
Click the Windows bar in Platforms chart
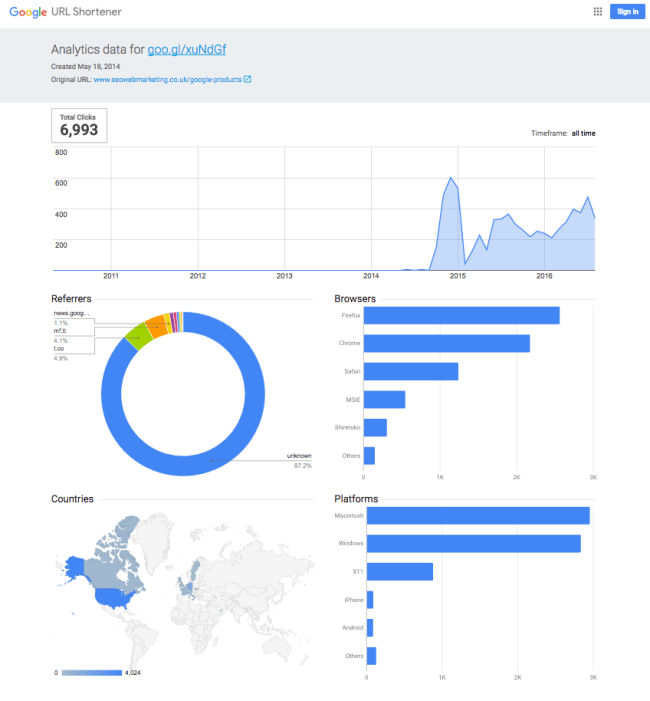tap(473, 543)
